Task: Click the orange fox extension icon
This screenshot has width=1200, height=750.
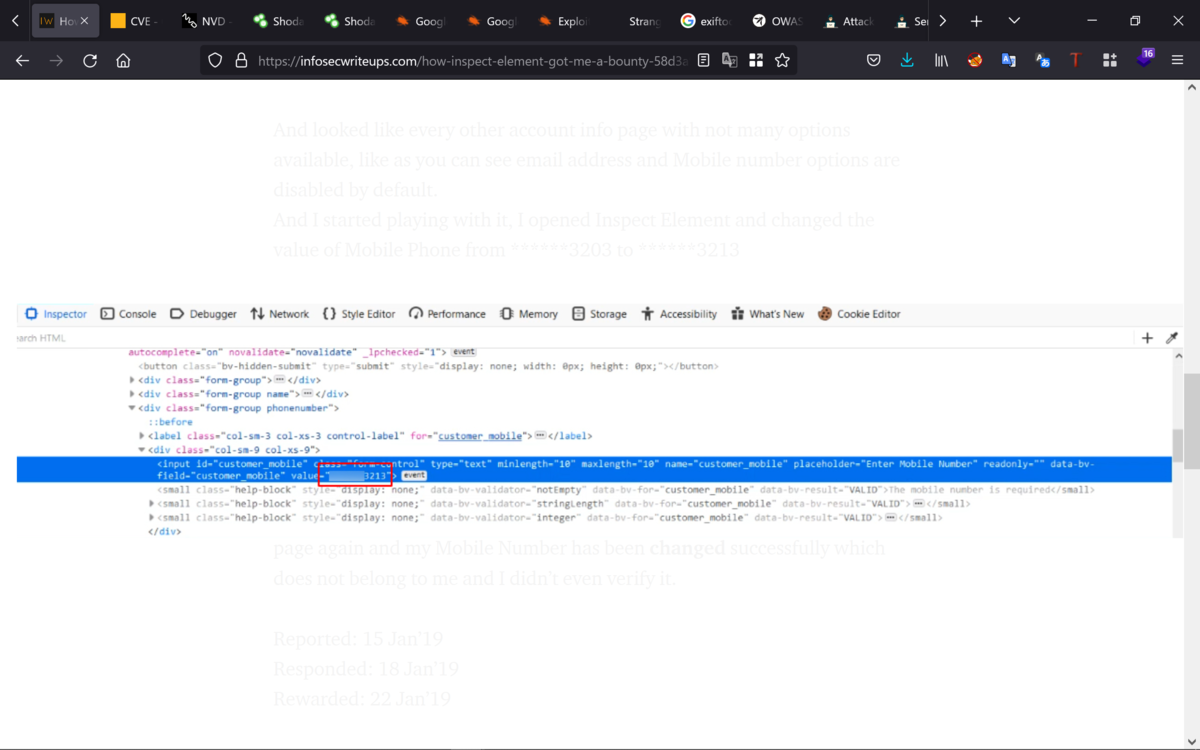Action: (x=975, y=61)
